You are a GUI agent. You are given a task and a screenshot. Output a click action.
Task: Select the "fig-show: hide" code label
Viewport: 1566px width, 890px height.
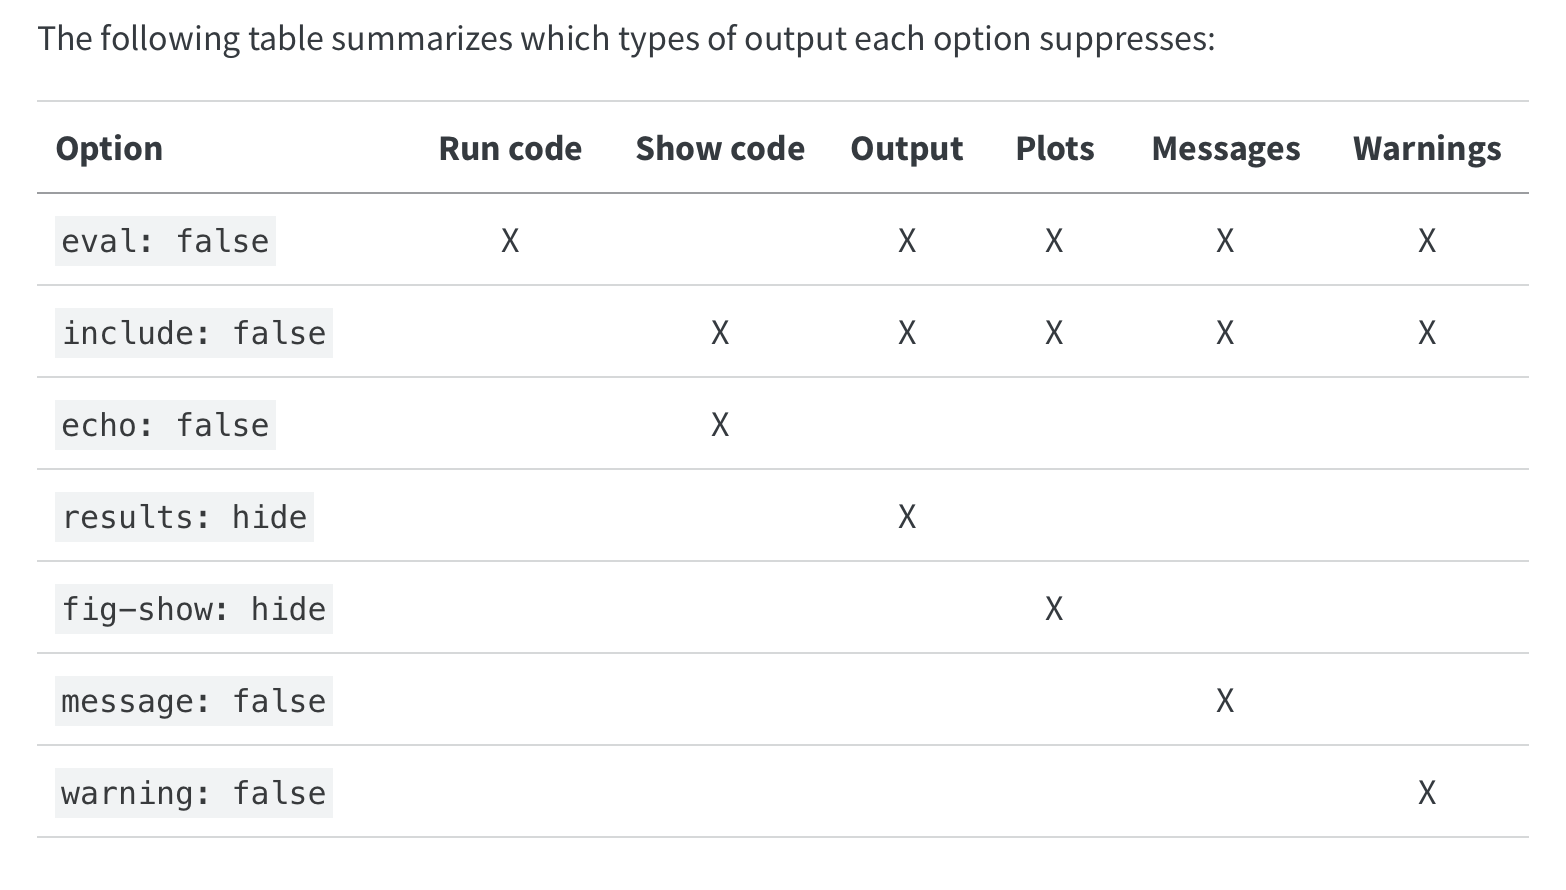(194, 609)
